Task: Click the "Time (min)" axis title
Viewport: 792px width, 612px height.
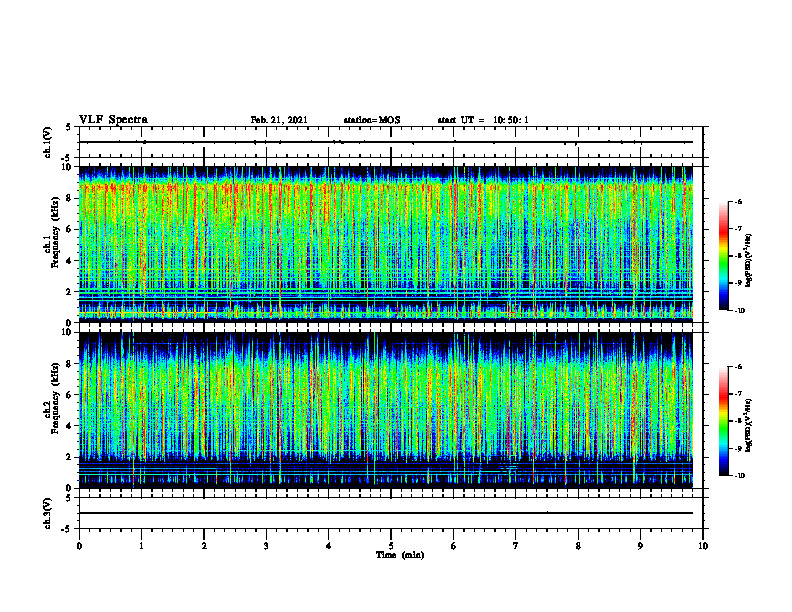Action: click(x=400, y=555)
